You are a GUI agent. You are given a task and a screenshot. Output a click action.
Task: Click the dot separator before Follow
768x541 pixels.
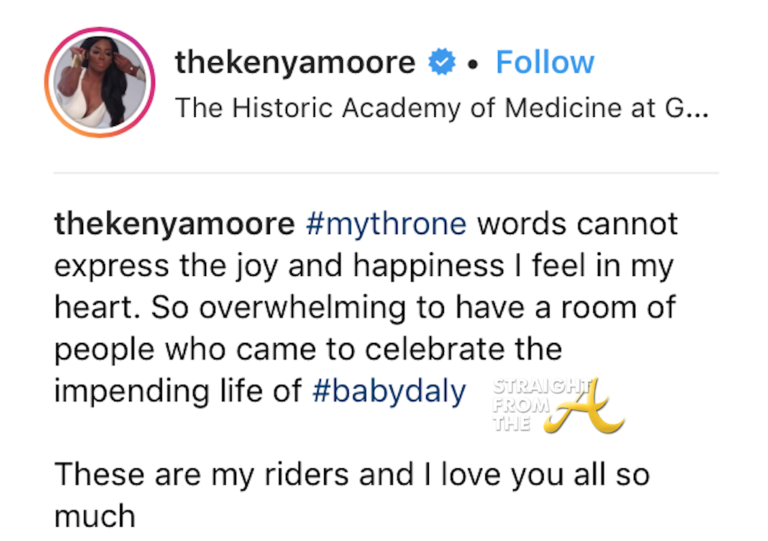(x=473, y=64)
